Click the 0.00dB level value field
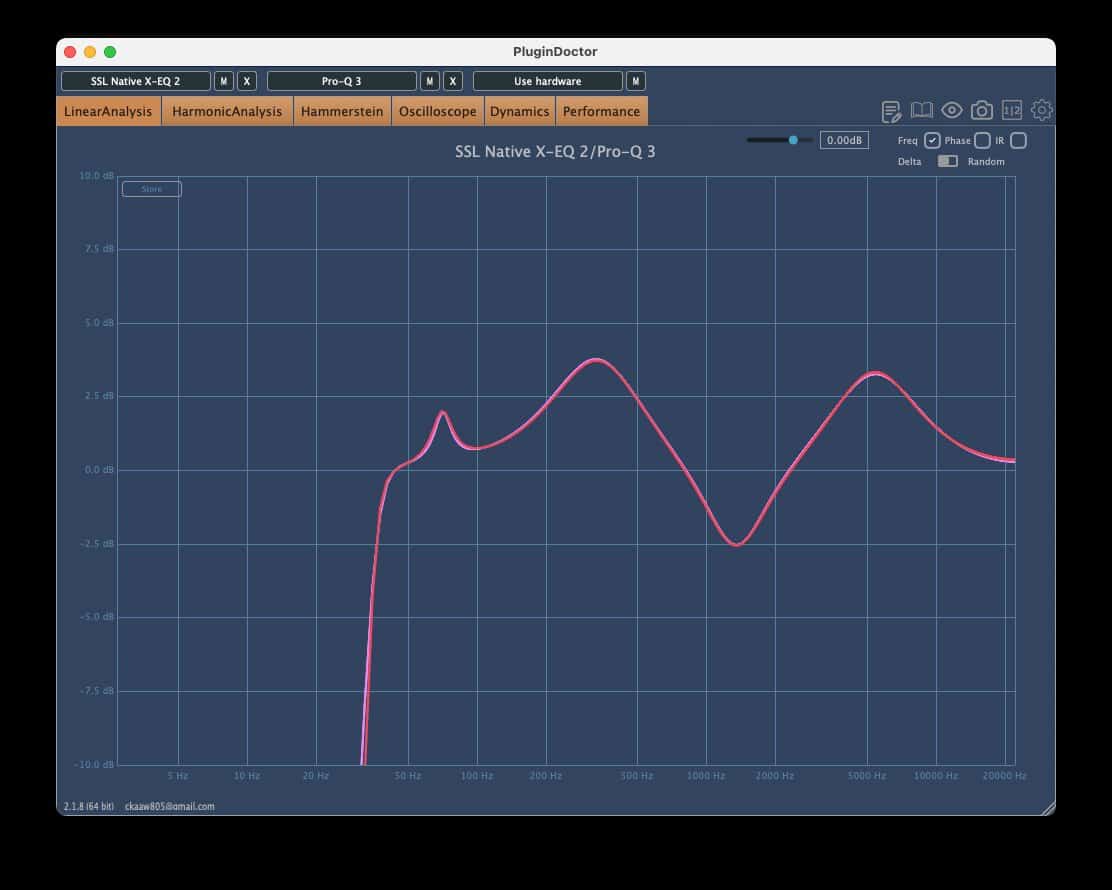 (x=844, y=140)
